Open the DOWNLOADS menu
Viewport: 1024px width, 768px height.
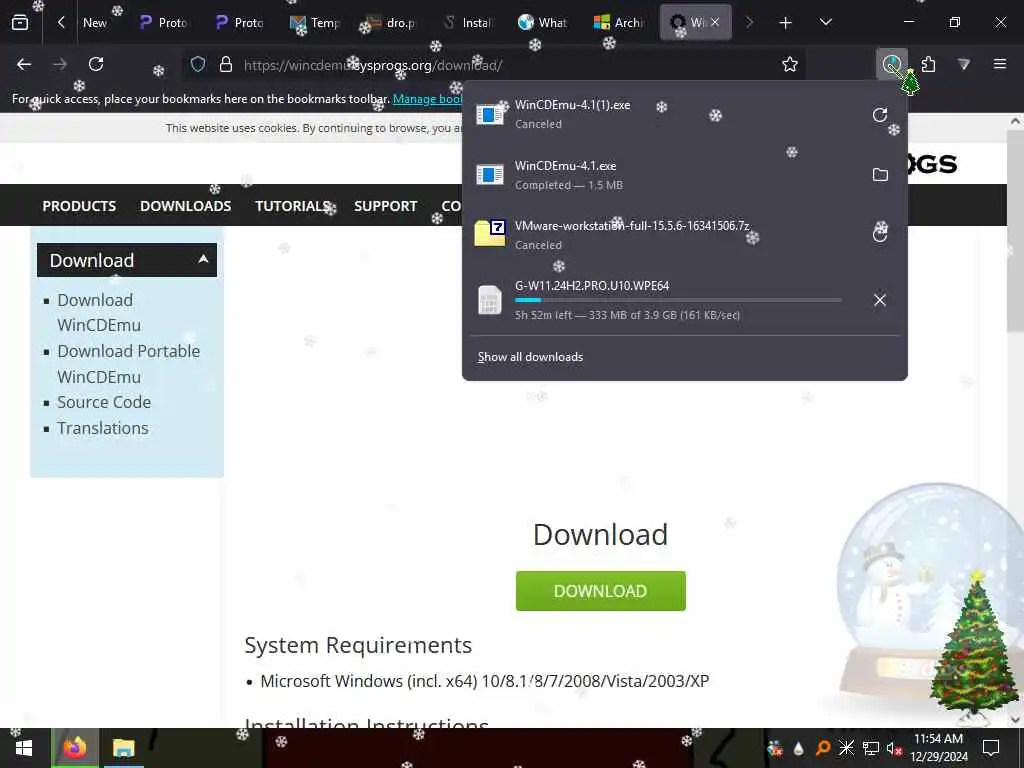tap(185, 206)
